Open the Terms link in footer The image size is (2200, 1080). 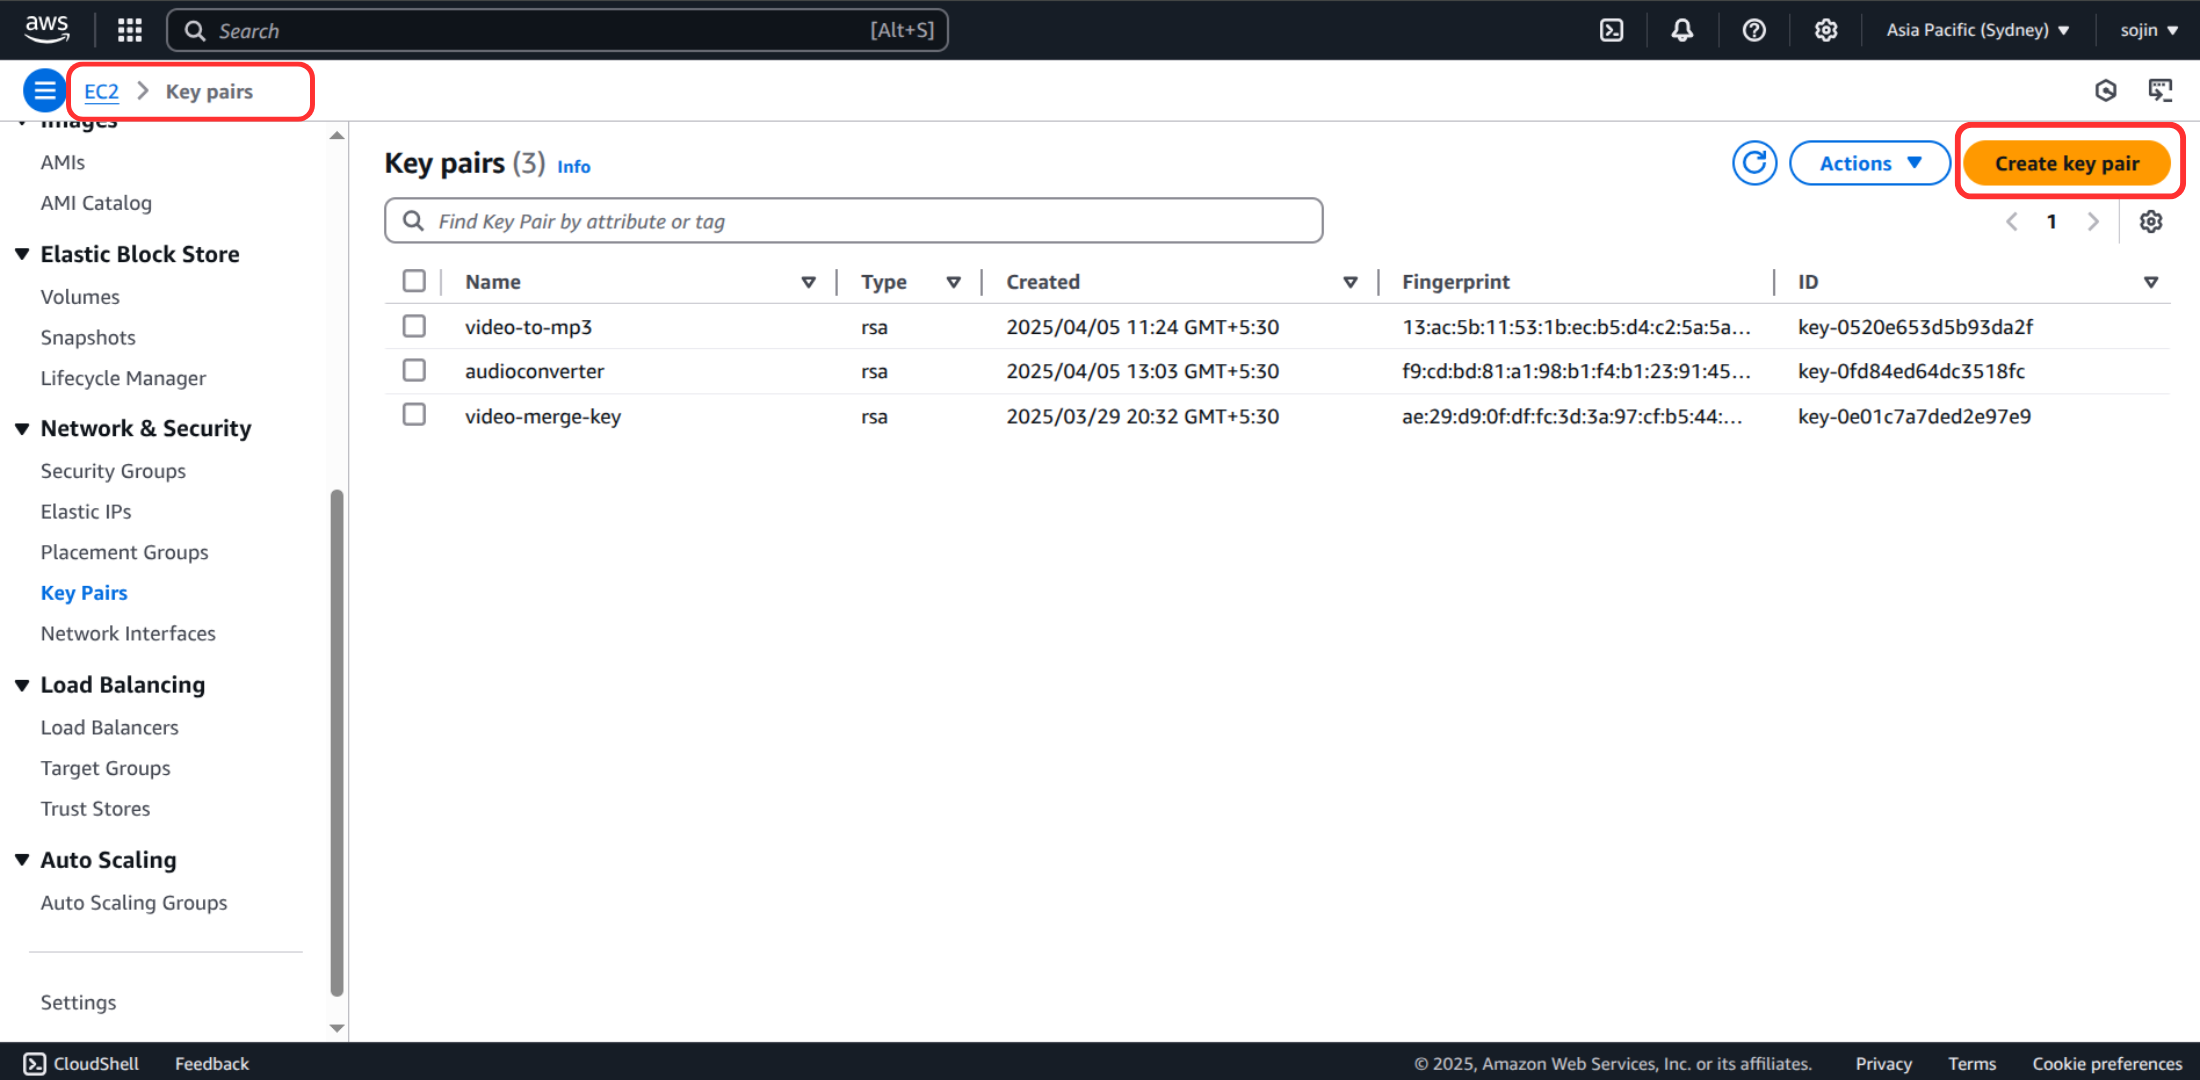(x=1972, y=1063)
